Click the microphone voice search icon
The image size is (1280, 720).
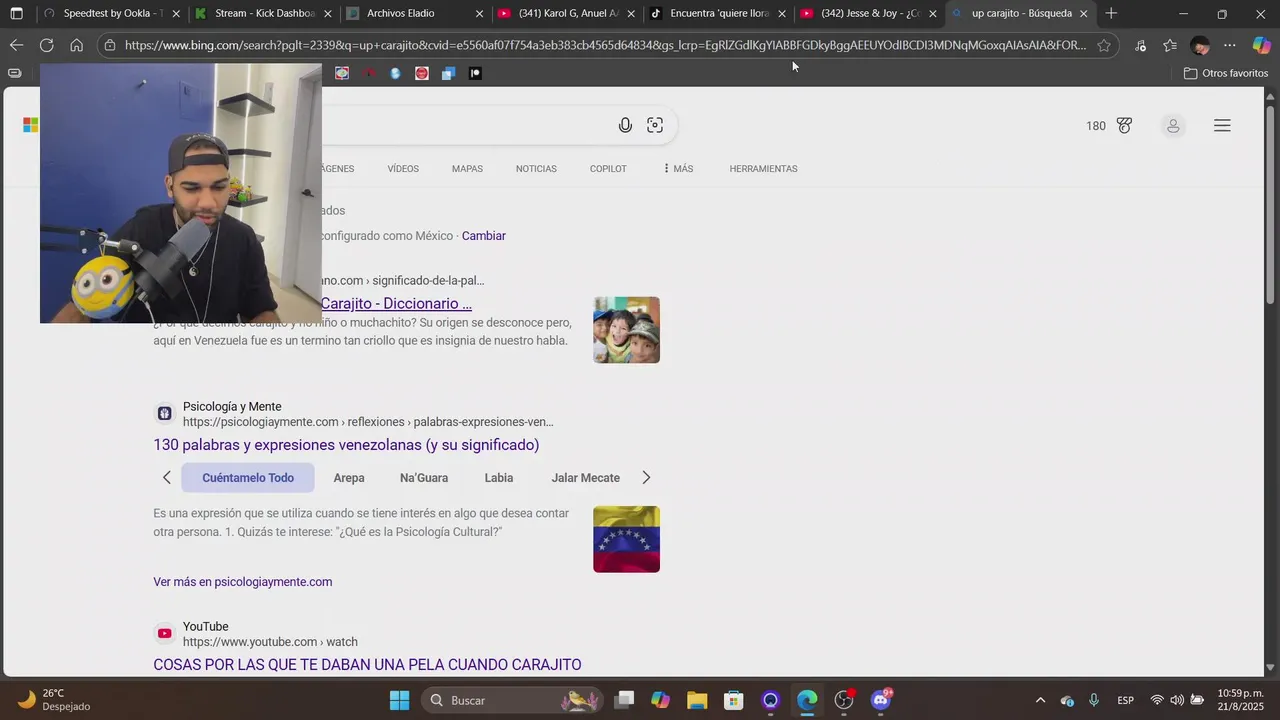pyautogui.click(x=625, y=125)
